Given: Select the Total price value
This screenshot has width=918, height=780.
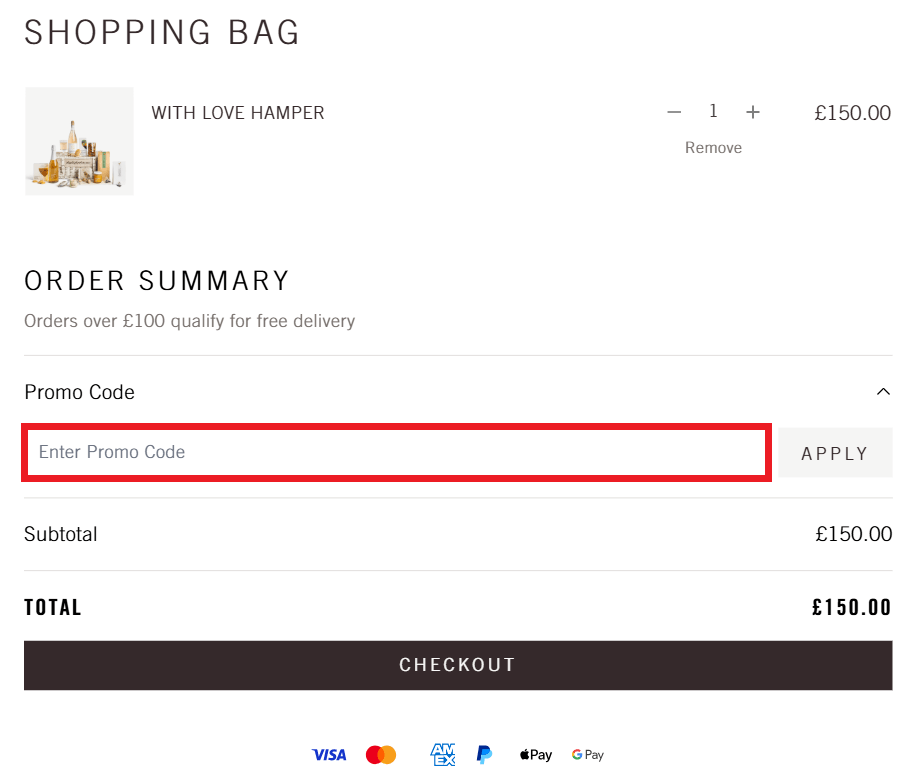Looking at the screenshot, I should [x=851, y=607].
